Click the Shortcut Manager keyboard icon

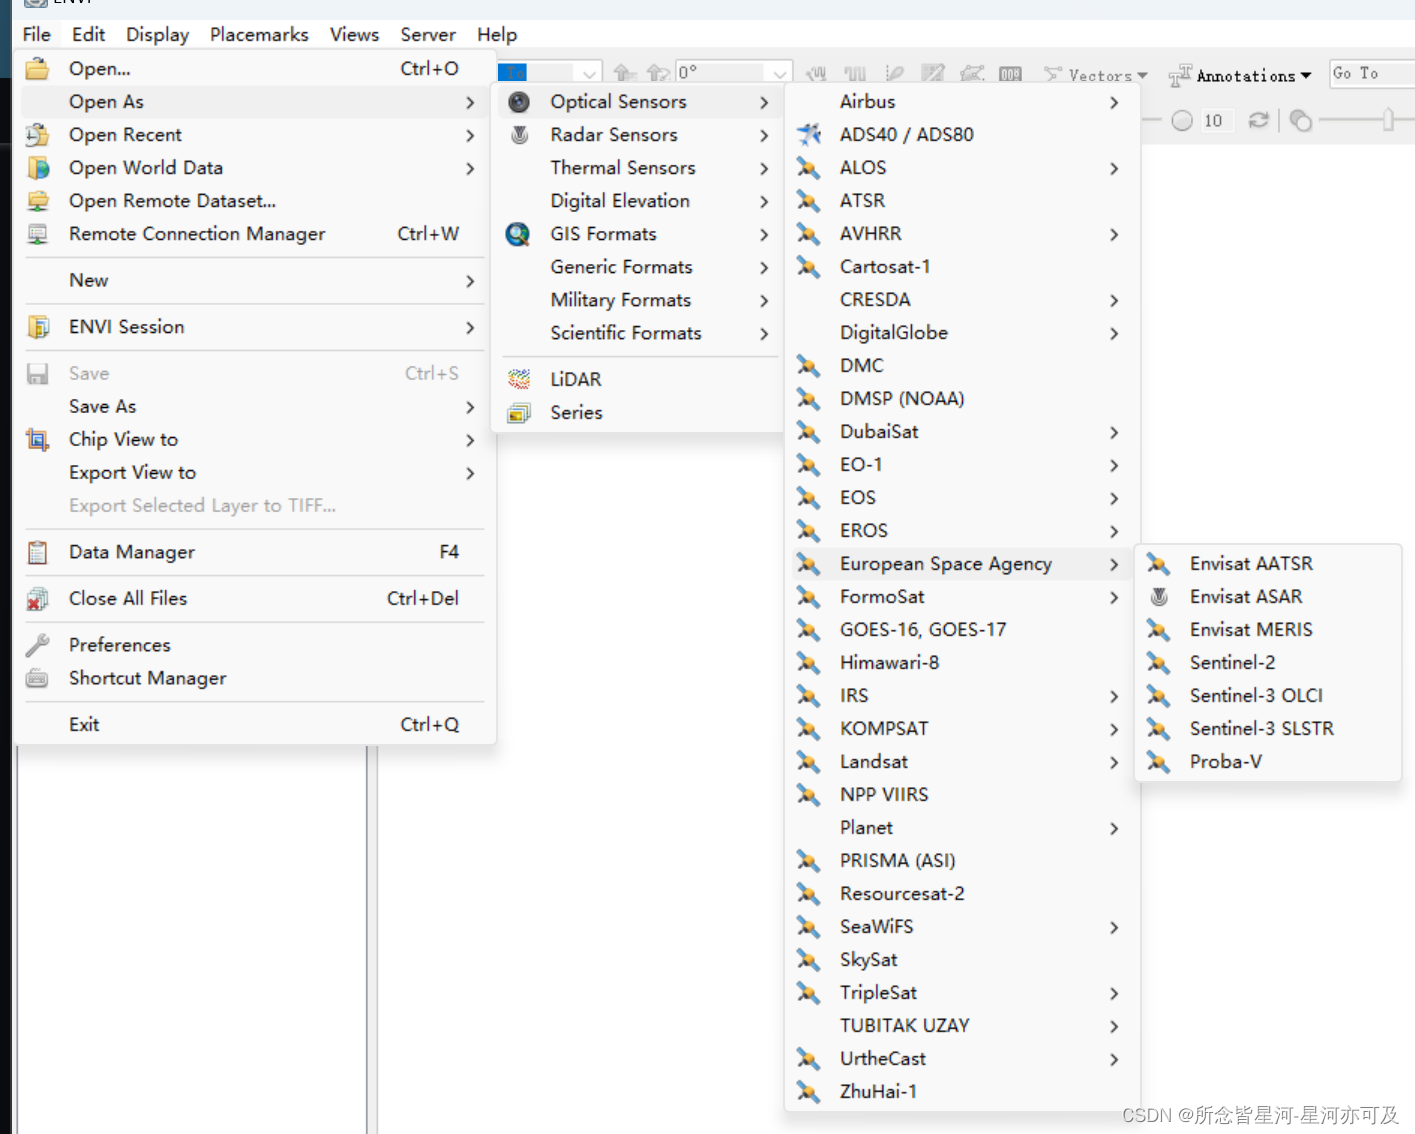pos(37,678)
